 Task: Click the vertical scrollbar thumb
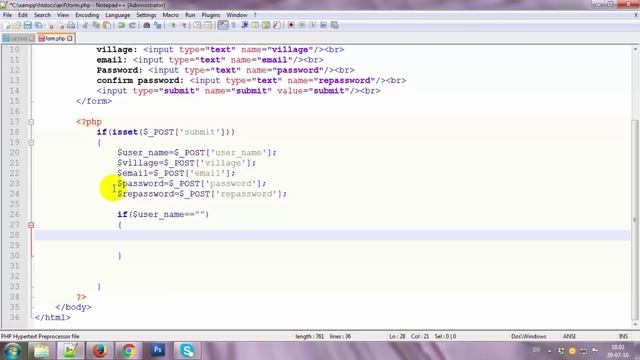tap(635, 220)
